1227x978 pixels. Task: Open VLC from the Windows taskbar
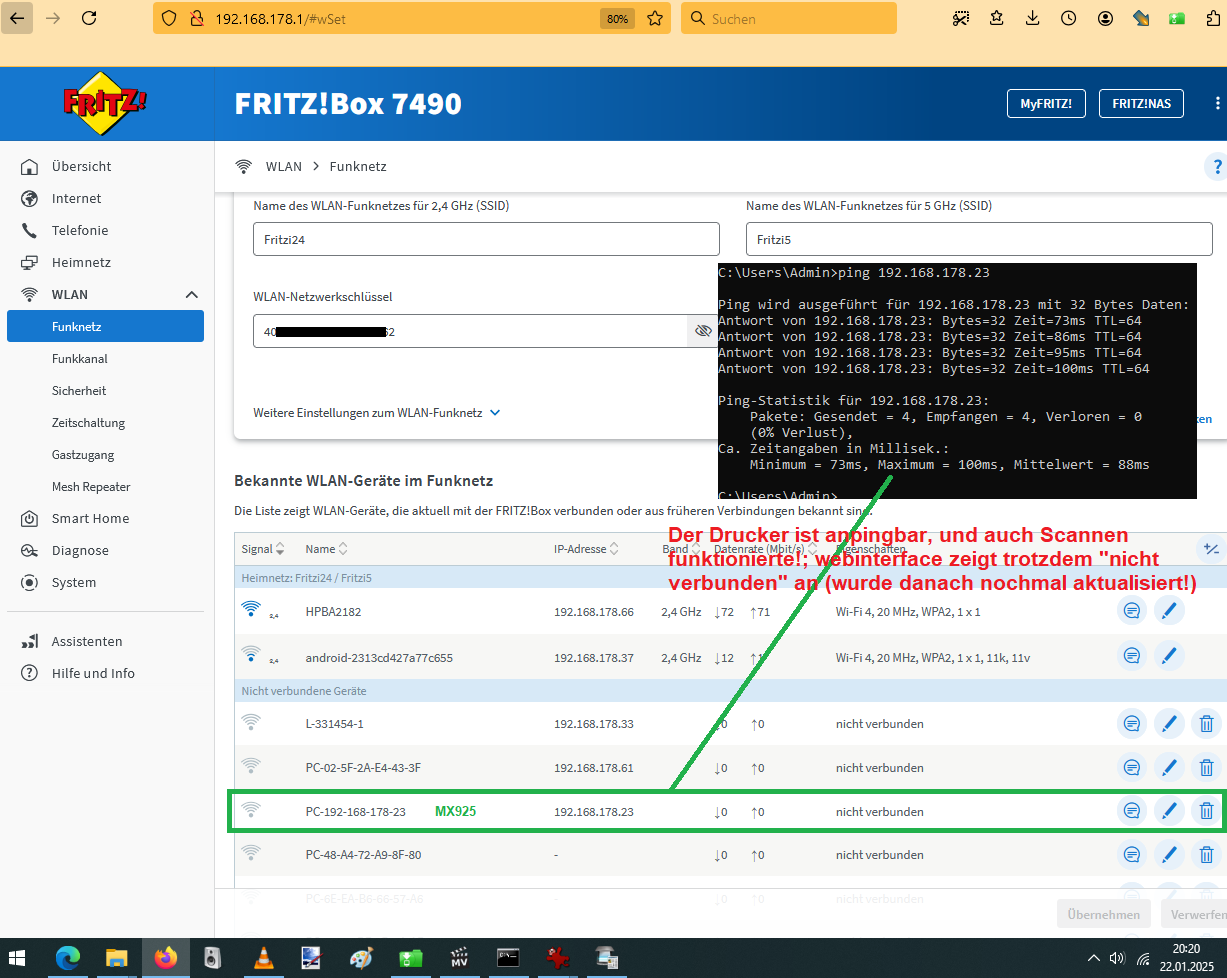click(x=263, y=958)
